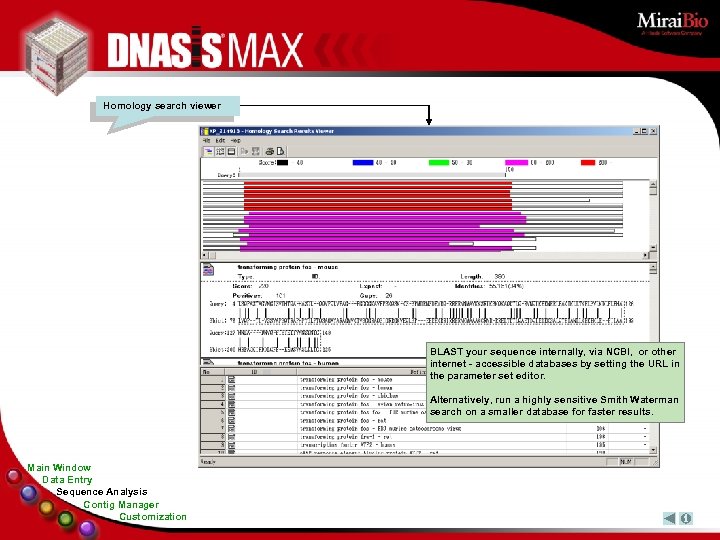Click the right arrow of horizontal scrollbar
Viewport: 720px width, 540px height.
[x=646, y=255]
